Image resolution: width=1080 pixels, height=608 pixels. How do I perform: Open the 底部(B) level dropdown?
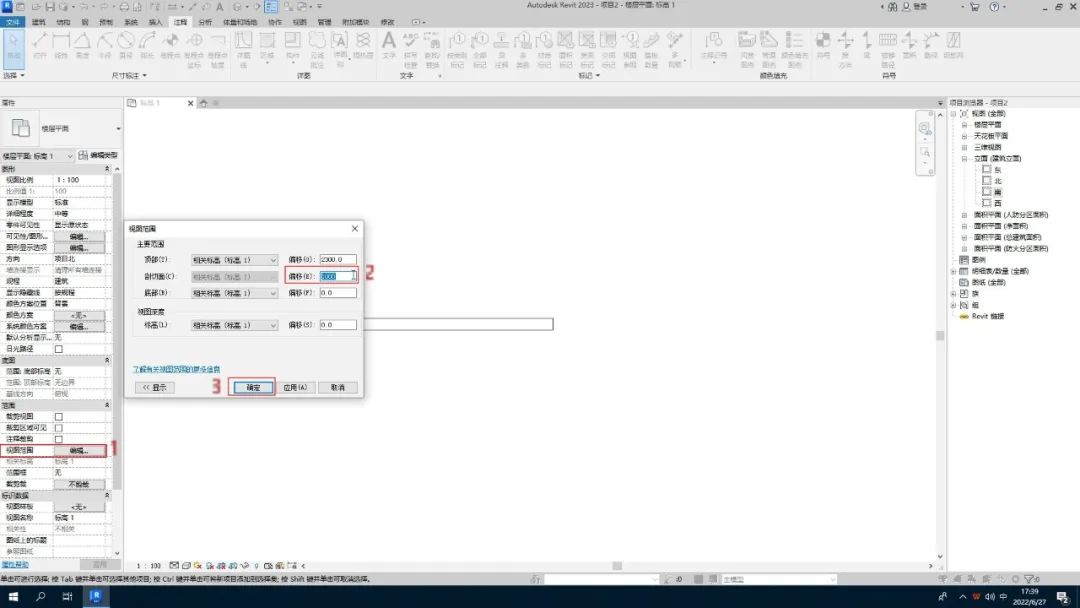(x=234, y=293)
